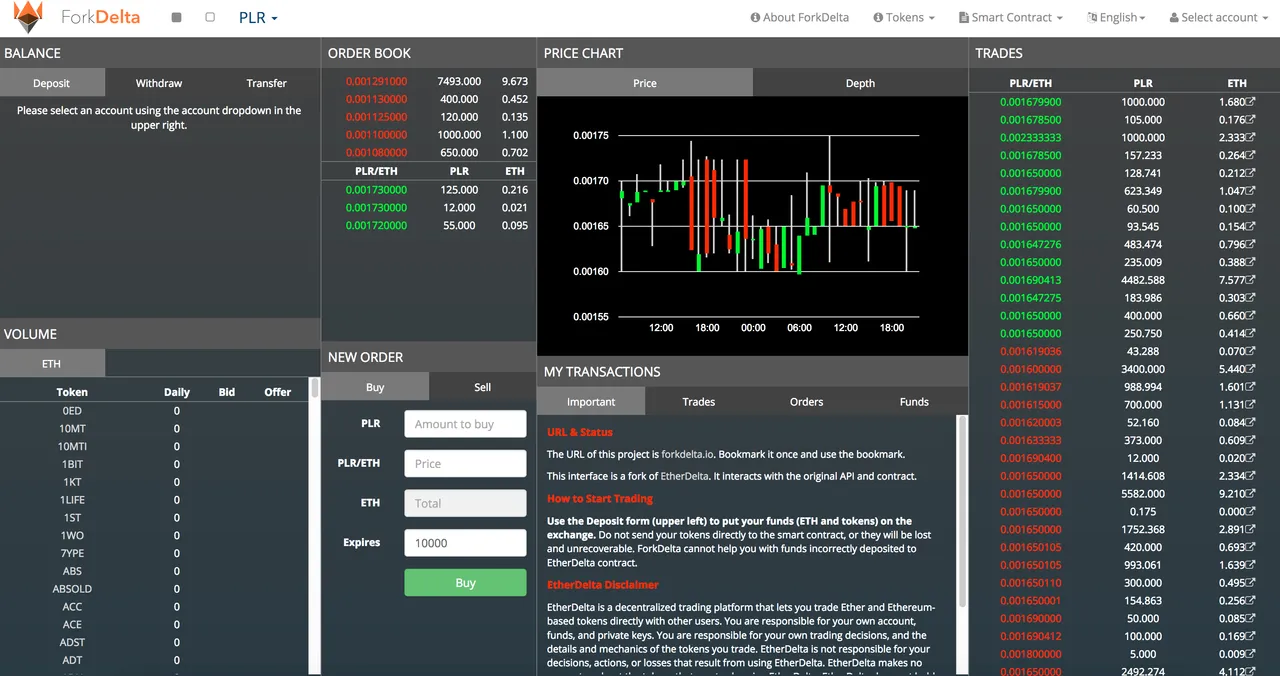This screenshot has width=1280, height=676.
Task: Open the English language dropdown
Action: click(1115, 17)
